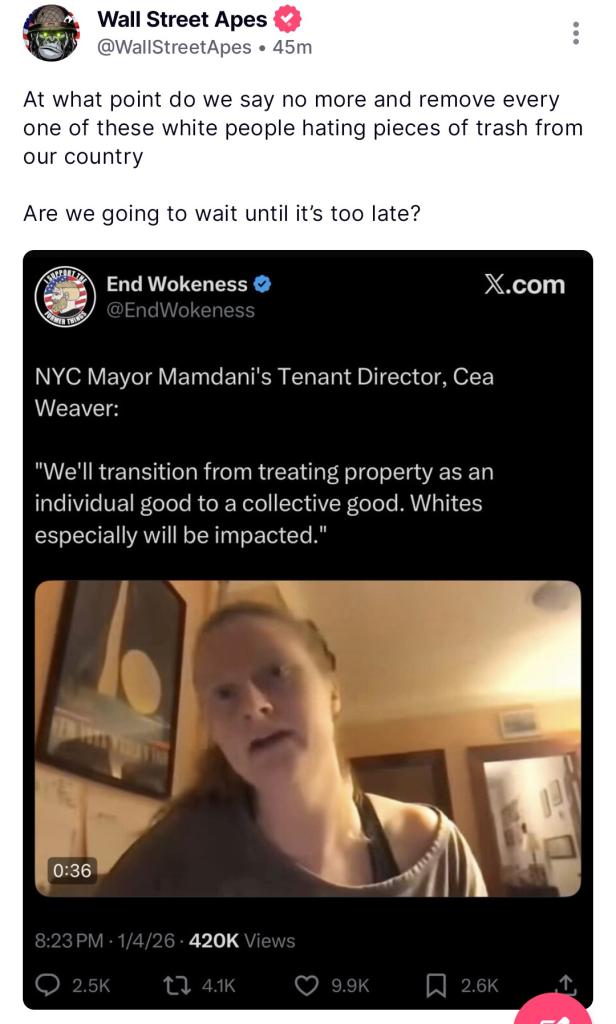Tap the End Wokeness display name
Screen dimensions: 616x1024
[x=176, y=284]
